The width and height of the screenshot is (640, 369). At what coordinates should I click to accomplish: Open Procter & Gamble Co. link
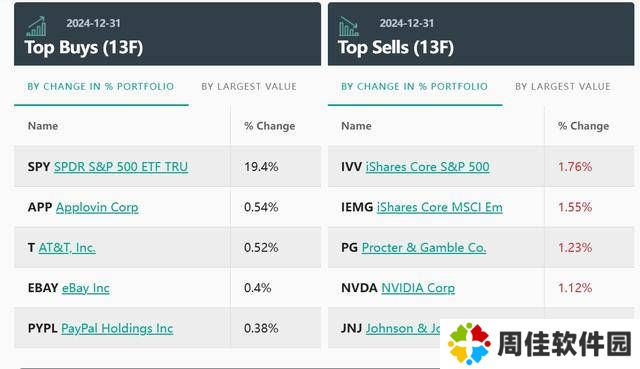tap(424, 247)
